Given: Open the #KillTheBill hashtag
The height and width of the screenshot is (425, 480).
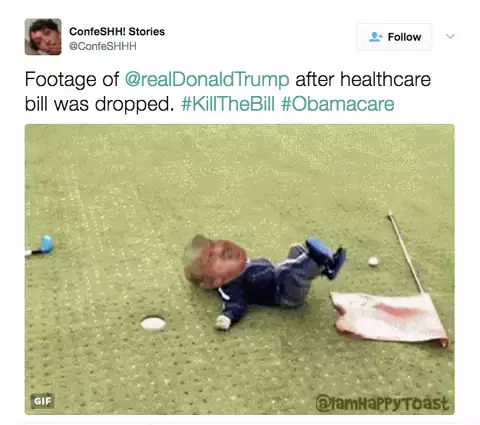Looking at the screenshot, I should pyautogui.click(x=228, y=104).
